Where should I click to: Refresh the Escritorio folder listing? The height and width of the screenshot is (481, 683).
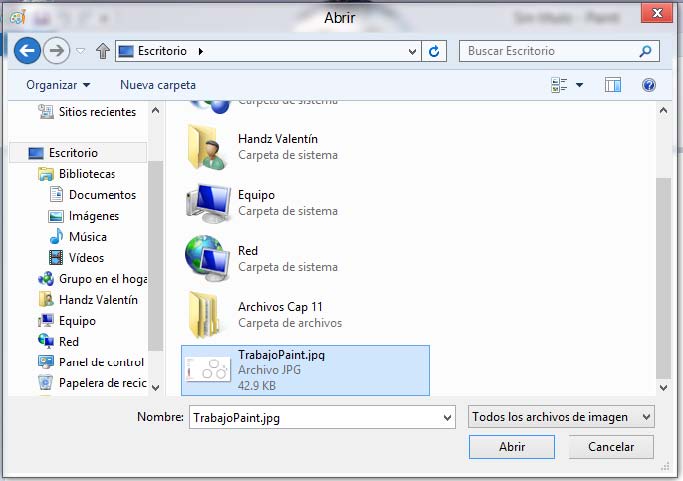[434, 51]
